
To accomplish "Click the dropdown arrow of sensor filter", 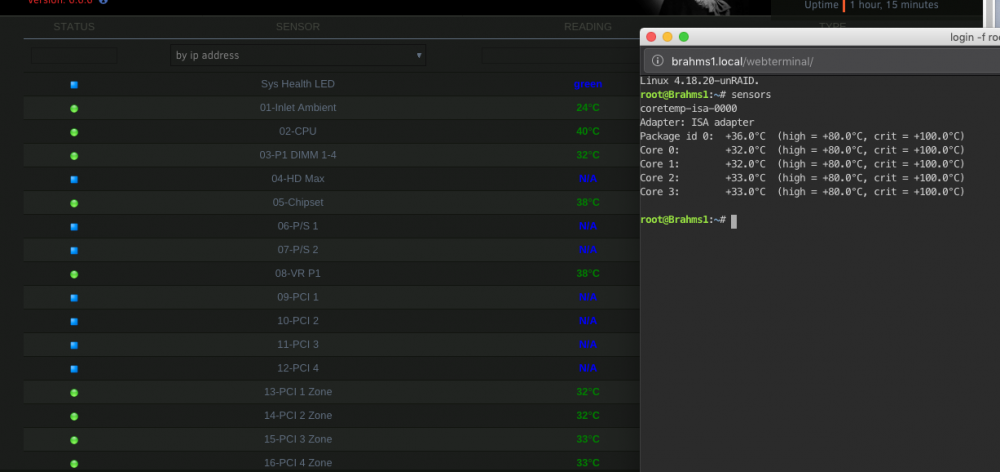I will (x=419, y=55).
